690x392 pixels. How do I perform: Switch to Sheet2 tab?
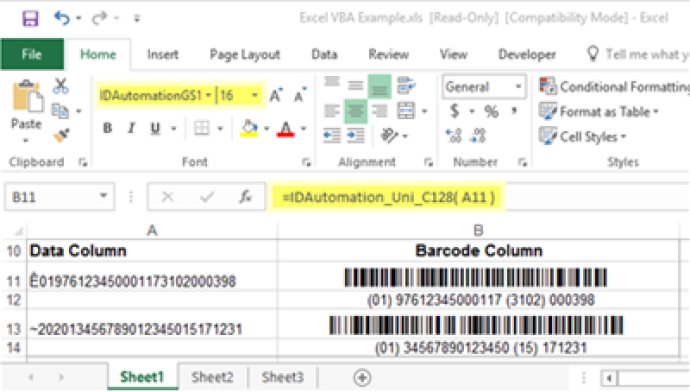point(212,377)
